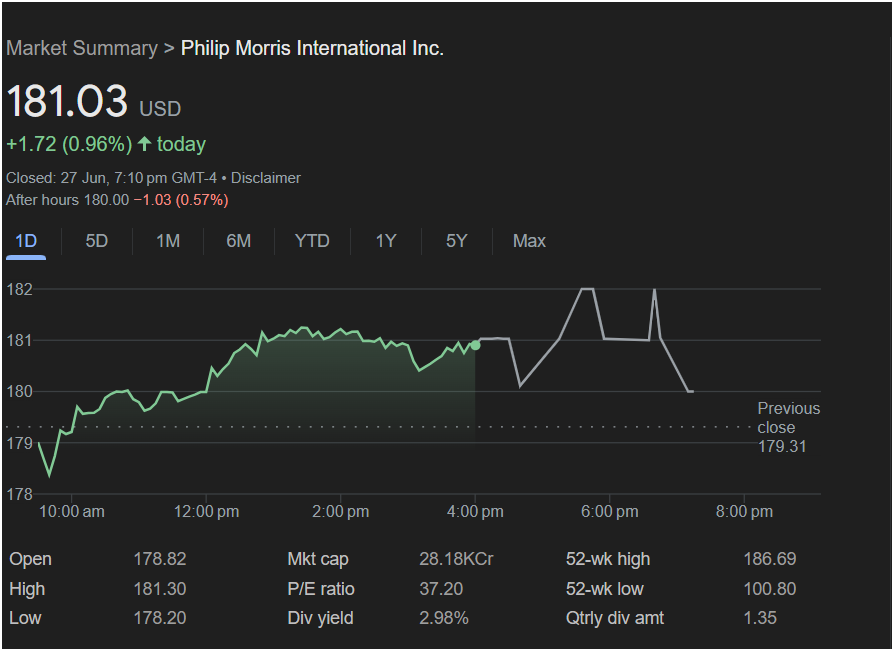Click the Mkt cap value 28.18KCr
Screen dimensions: 894x651
coord(456,559)
